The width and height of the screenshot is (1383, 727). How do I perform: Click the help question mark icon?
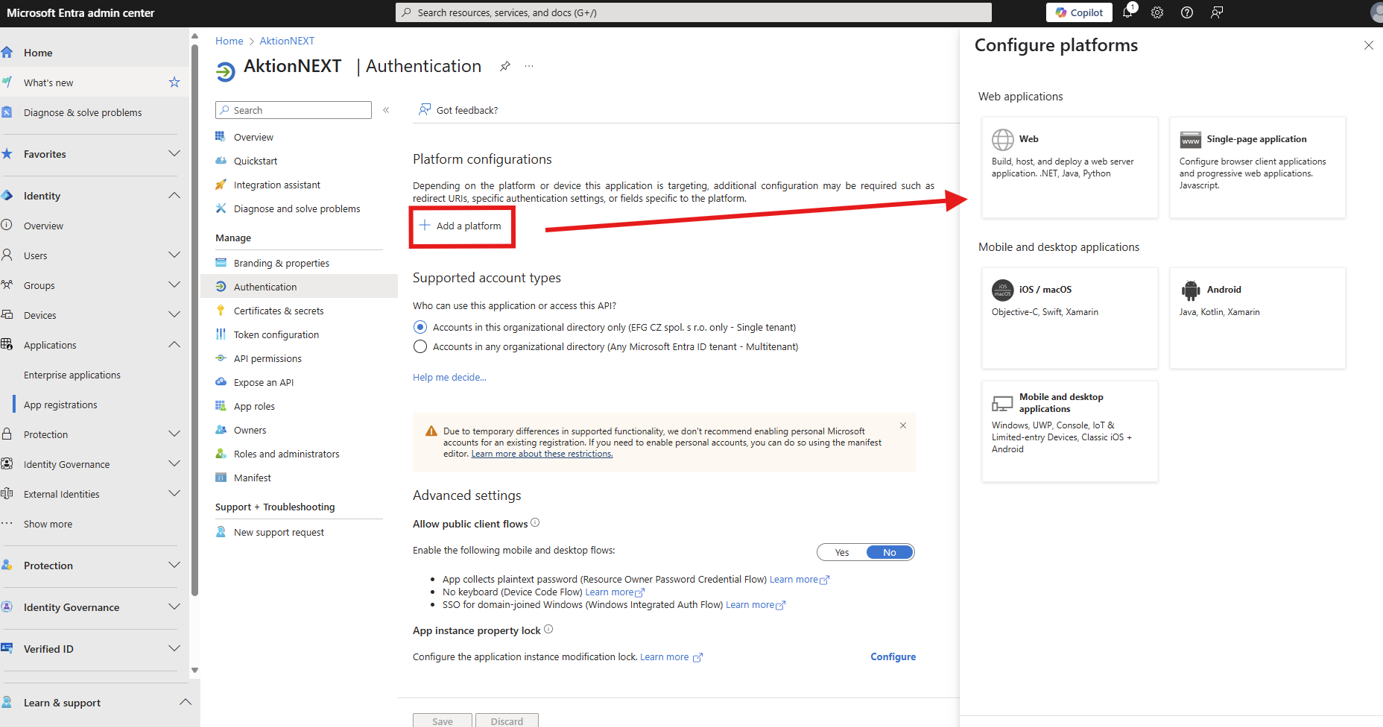[x=1187, y=13]
